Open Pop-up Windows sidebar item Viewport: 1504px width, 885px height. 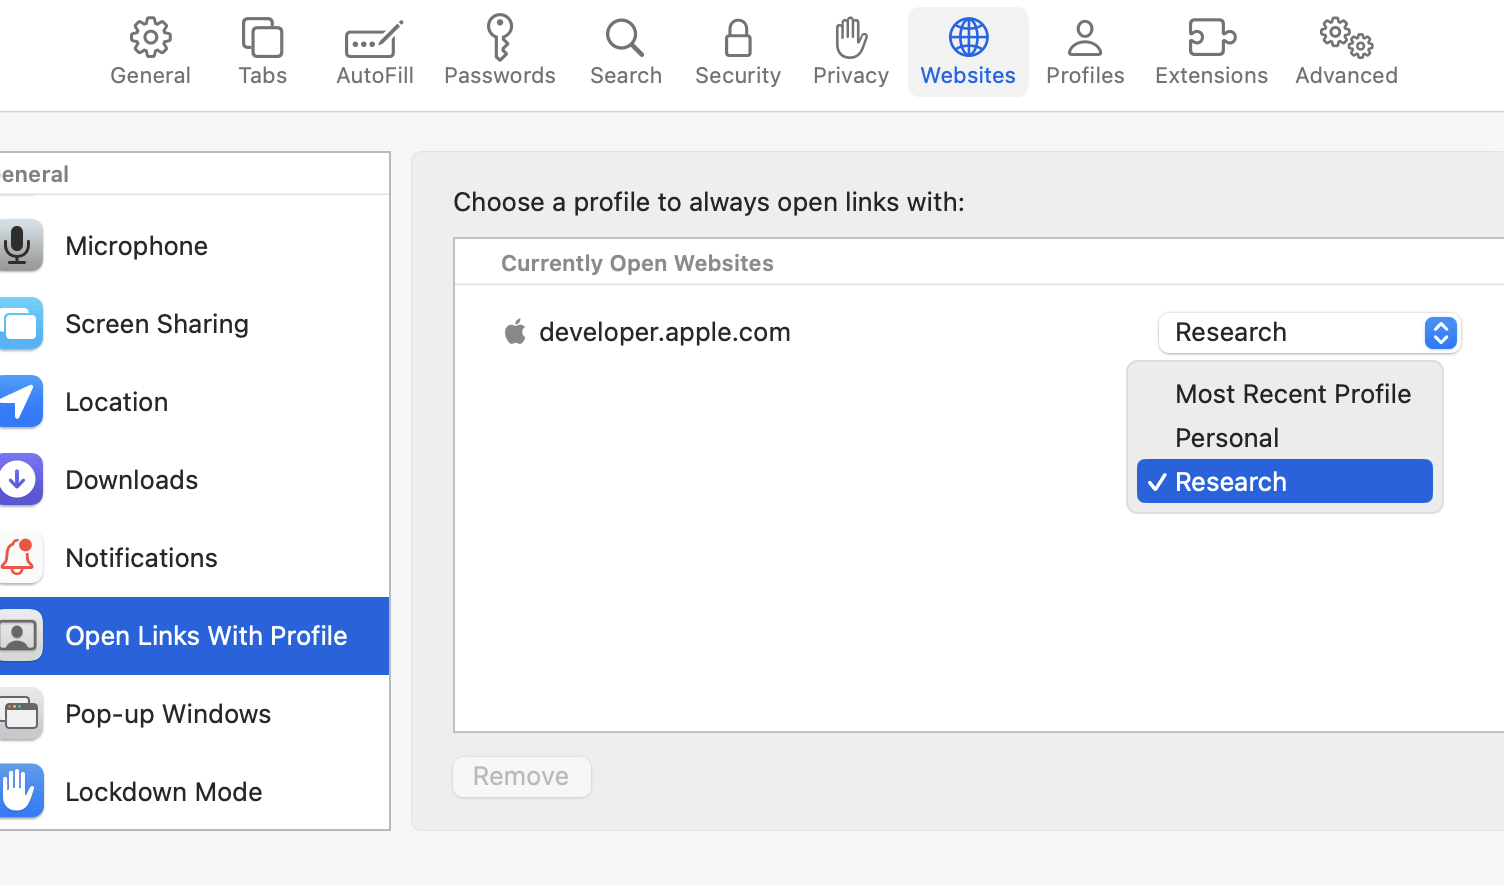tap(195, 713)
